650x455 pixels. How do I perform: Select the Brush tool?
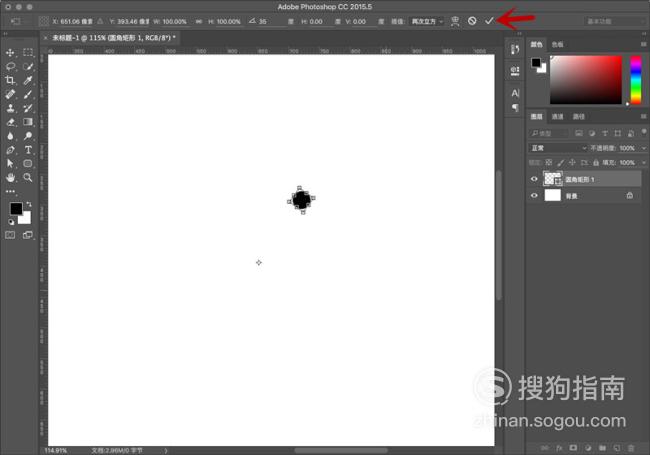[x=28, y=94]
